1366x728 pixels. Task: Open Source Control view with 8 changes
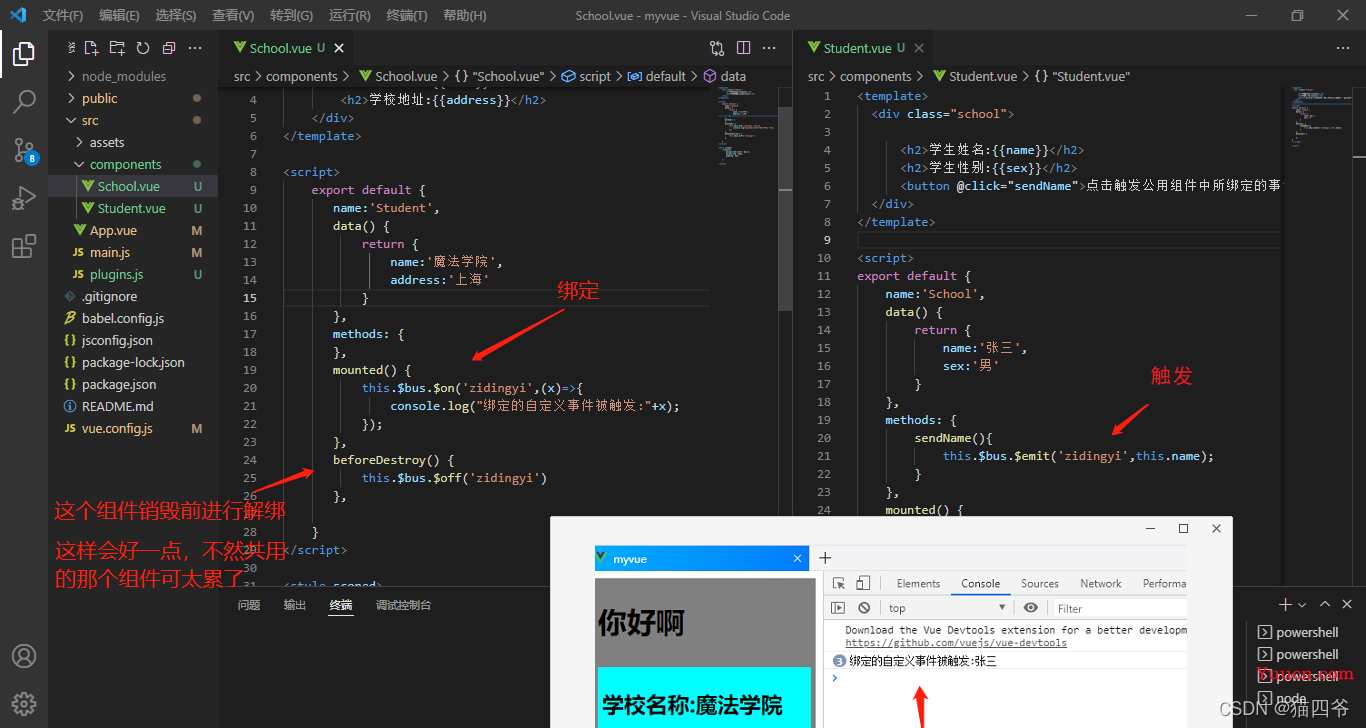point(24,150)
